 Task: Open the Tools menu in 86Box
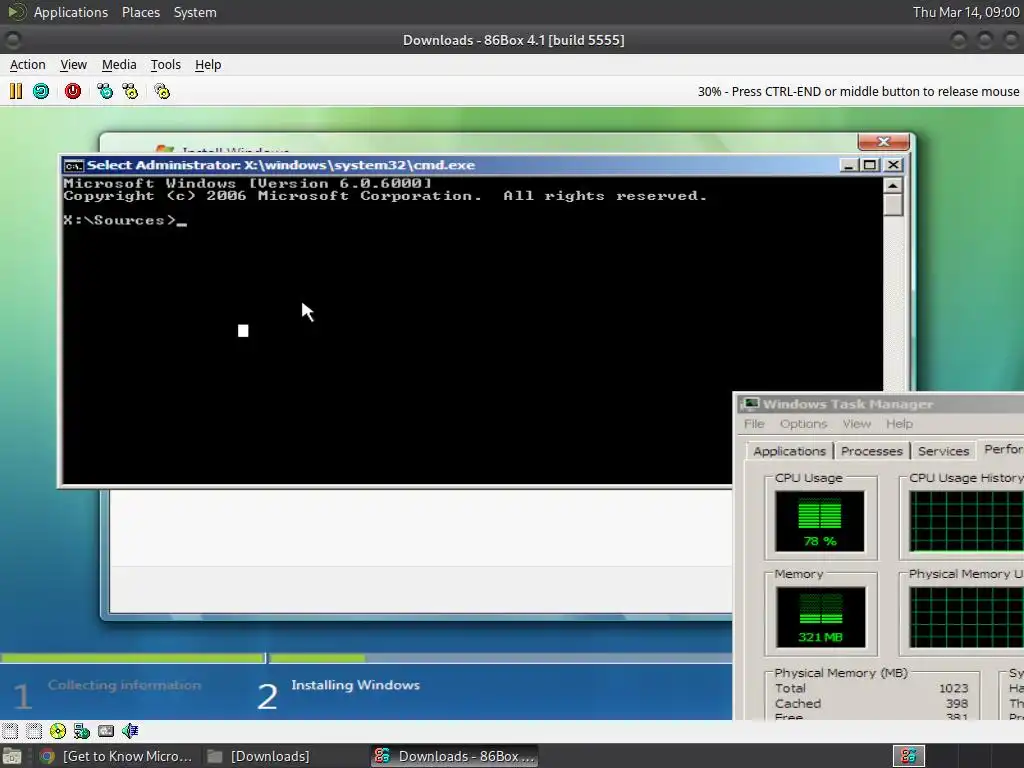165,65
